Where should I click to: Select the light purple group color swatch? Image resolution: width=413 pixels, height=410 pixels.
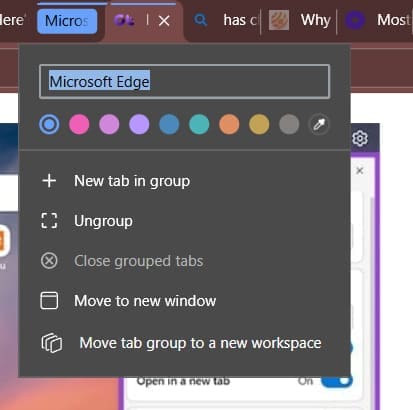[139, 124]
